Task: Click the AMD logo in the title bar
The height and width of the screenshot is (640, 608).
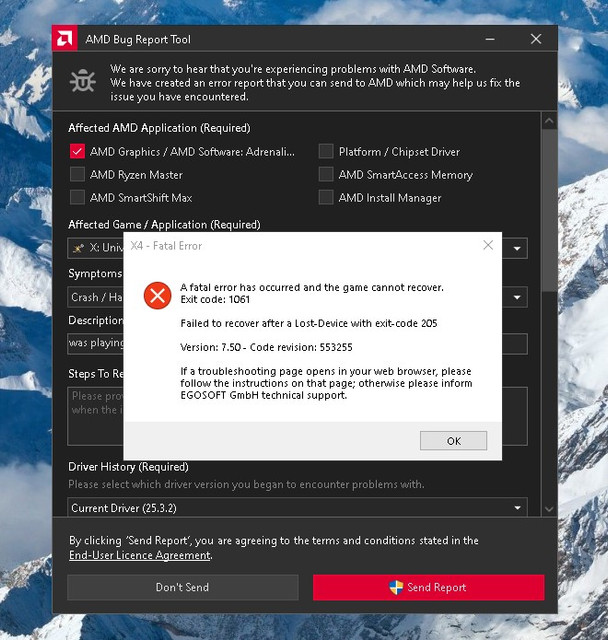Action: pyautogui.click(x=64, y=39)
